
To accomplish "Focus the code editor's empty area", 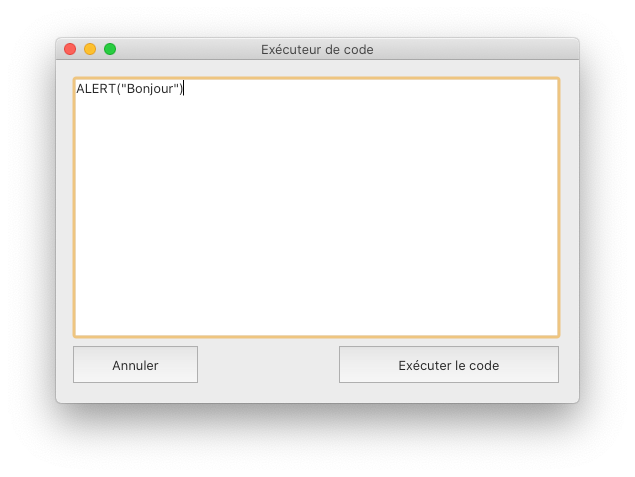I will 316,215.
